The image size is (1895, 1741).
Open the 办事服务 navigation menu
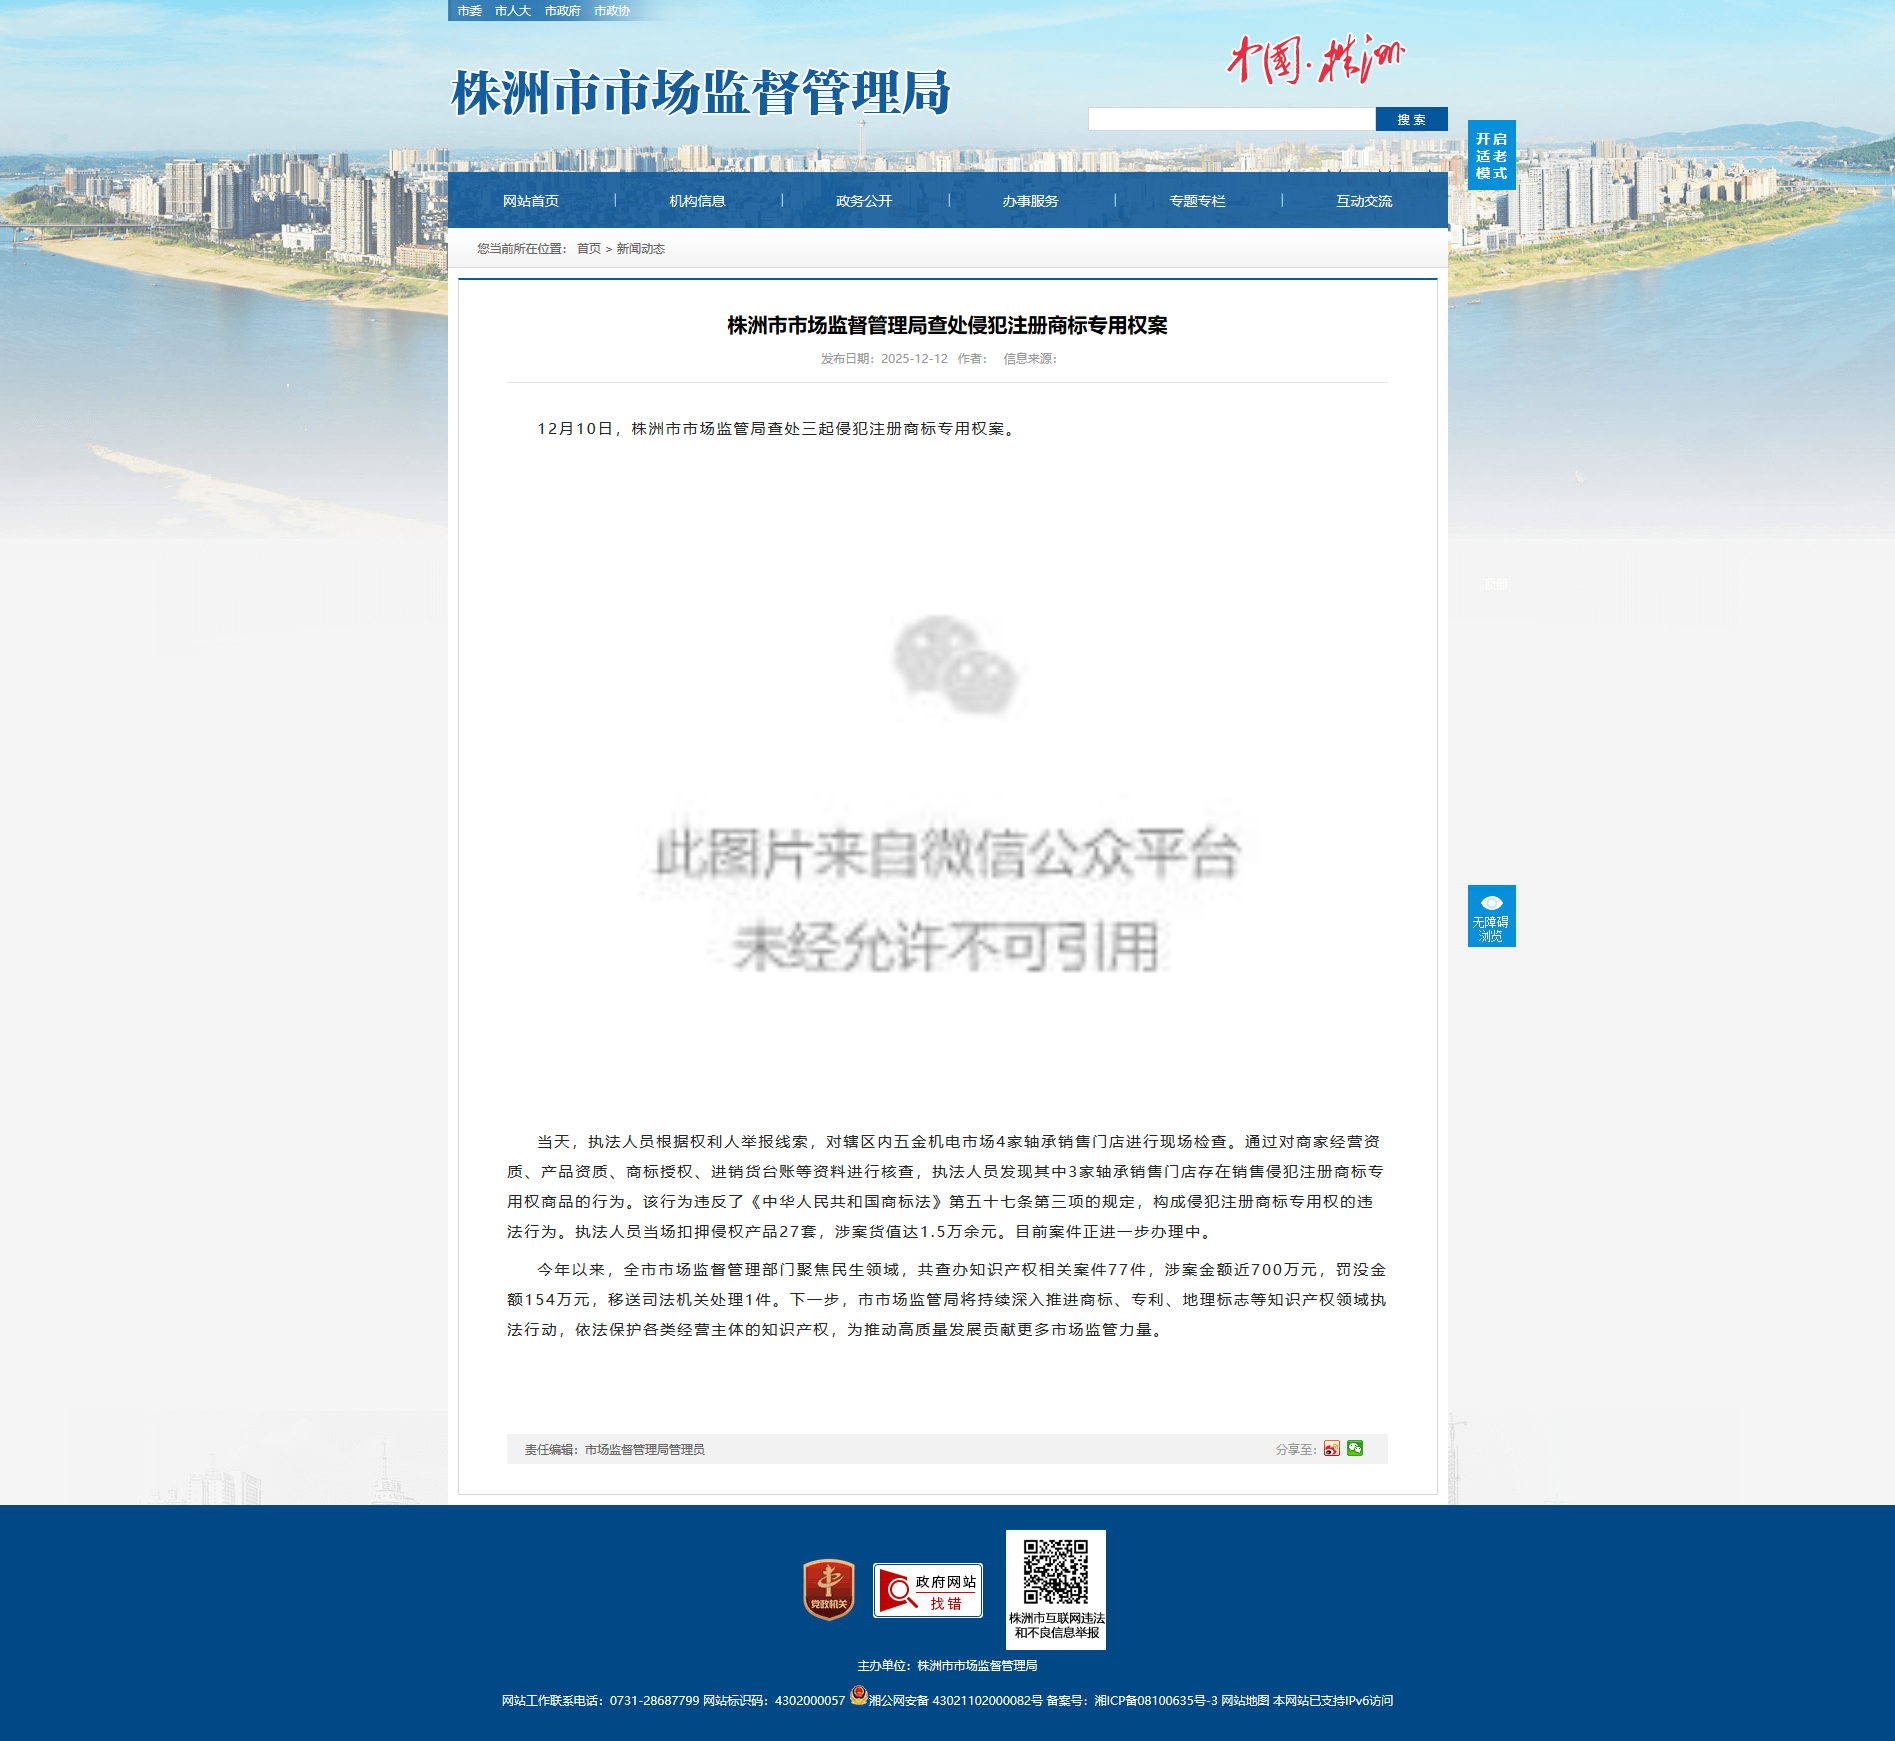(1030, 201)
